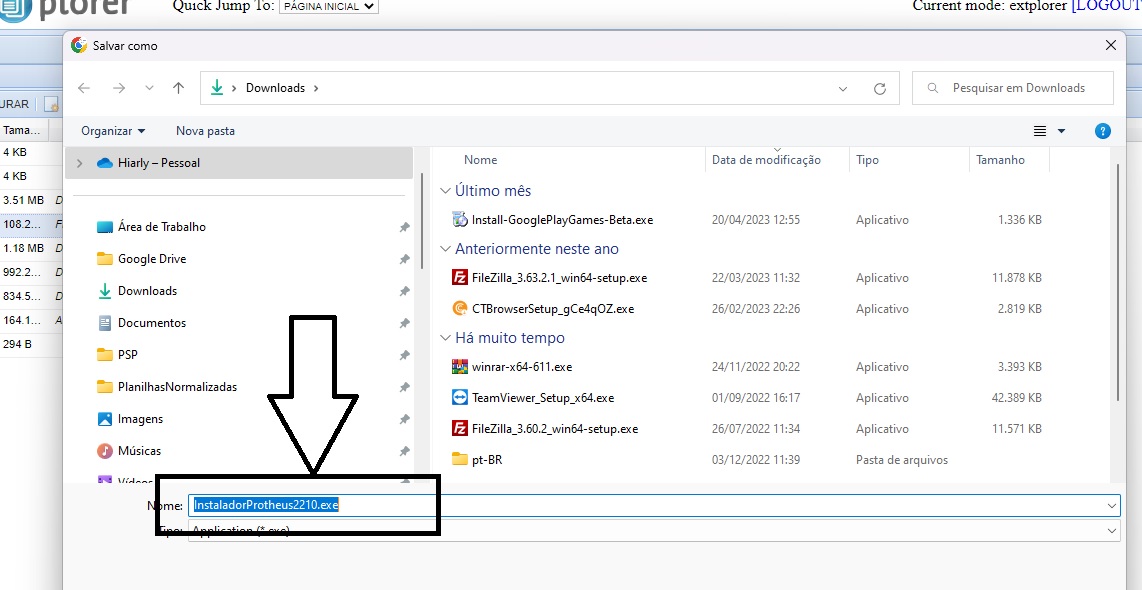Click the Refresh folder icon
This screenshot has height=590, width=1142.
click(x=879, y=88)
